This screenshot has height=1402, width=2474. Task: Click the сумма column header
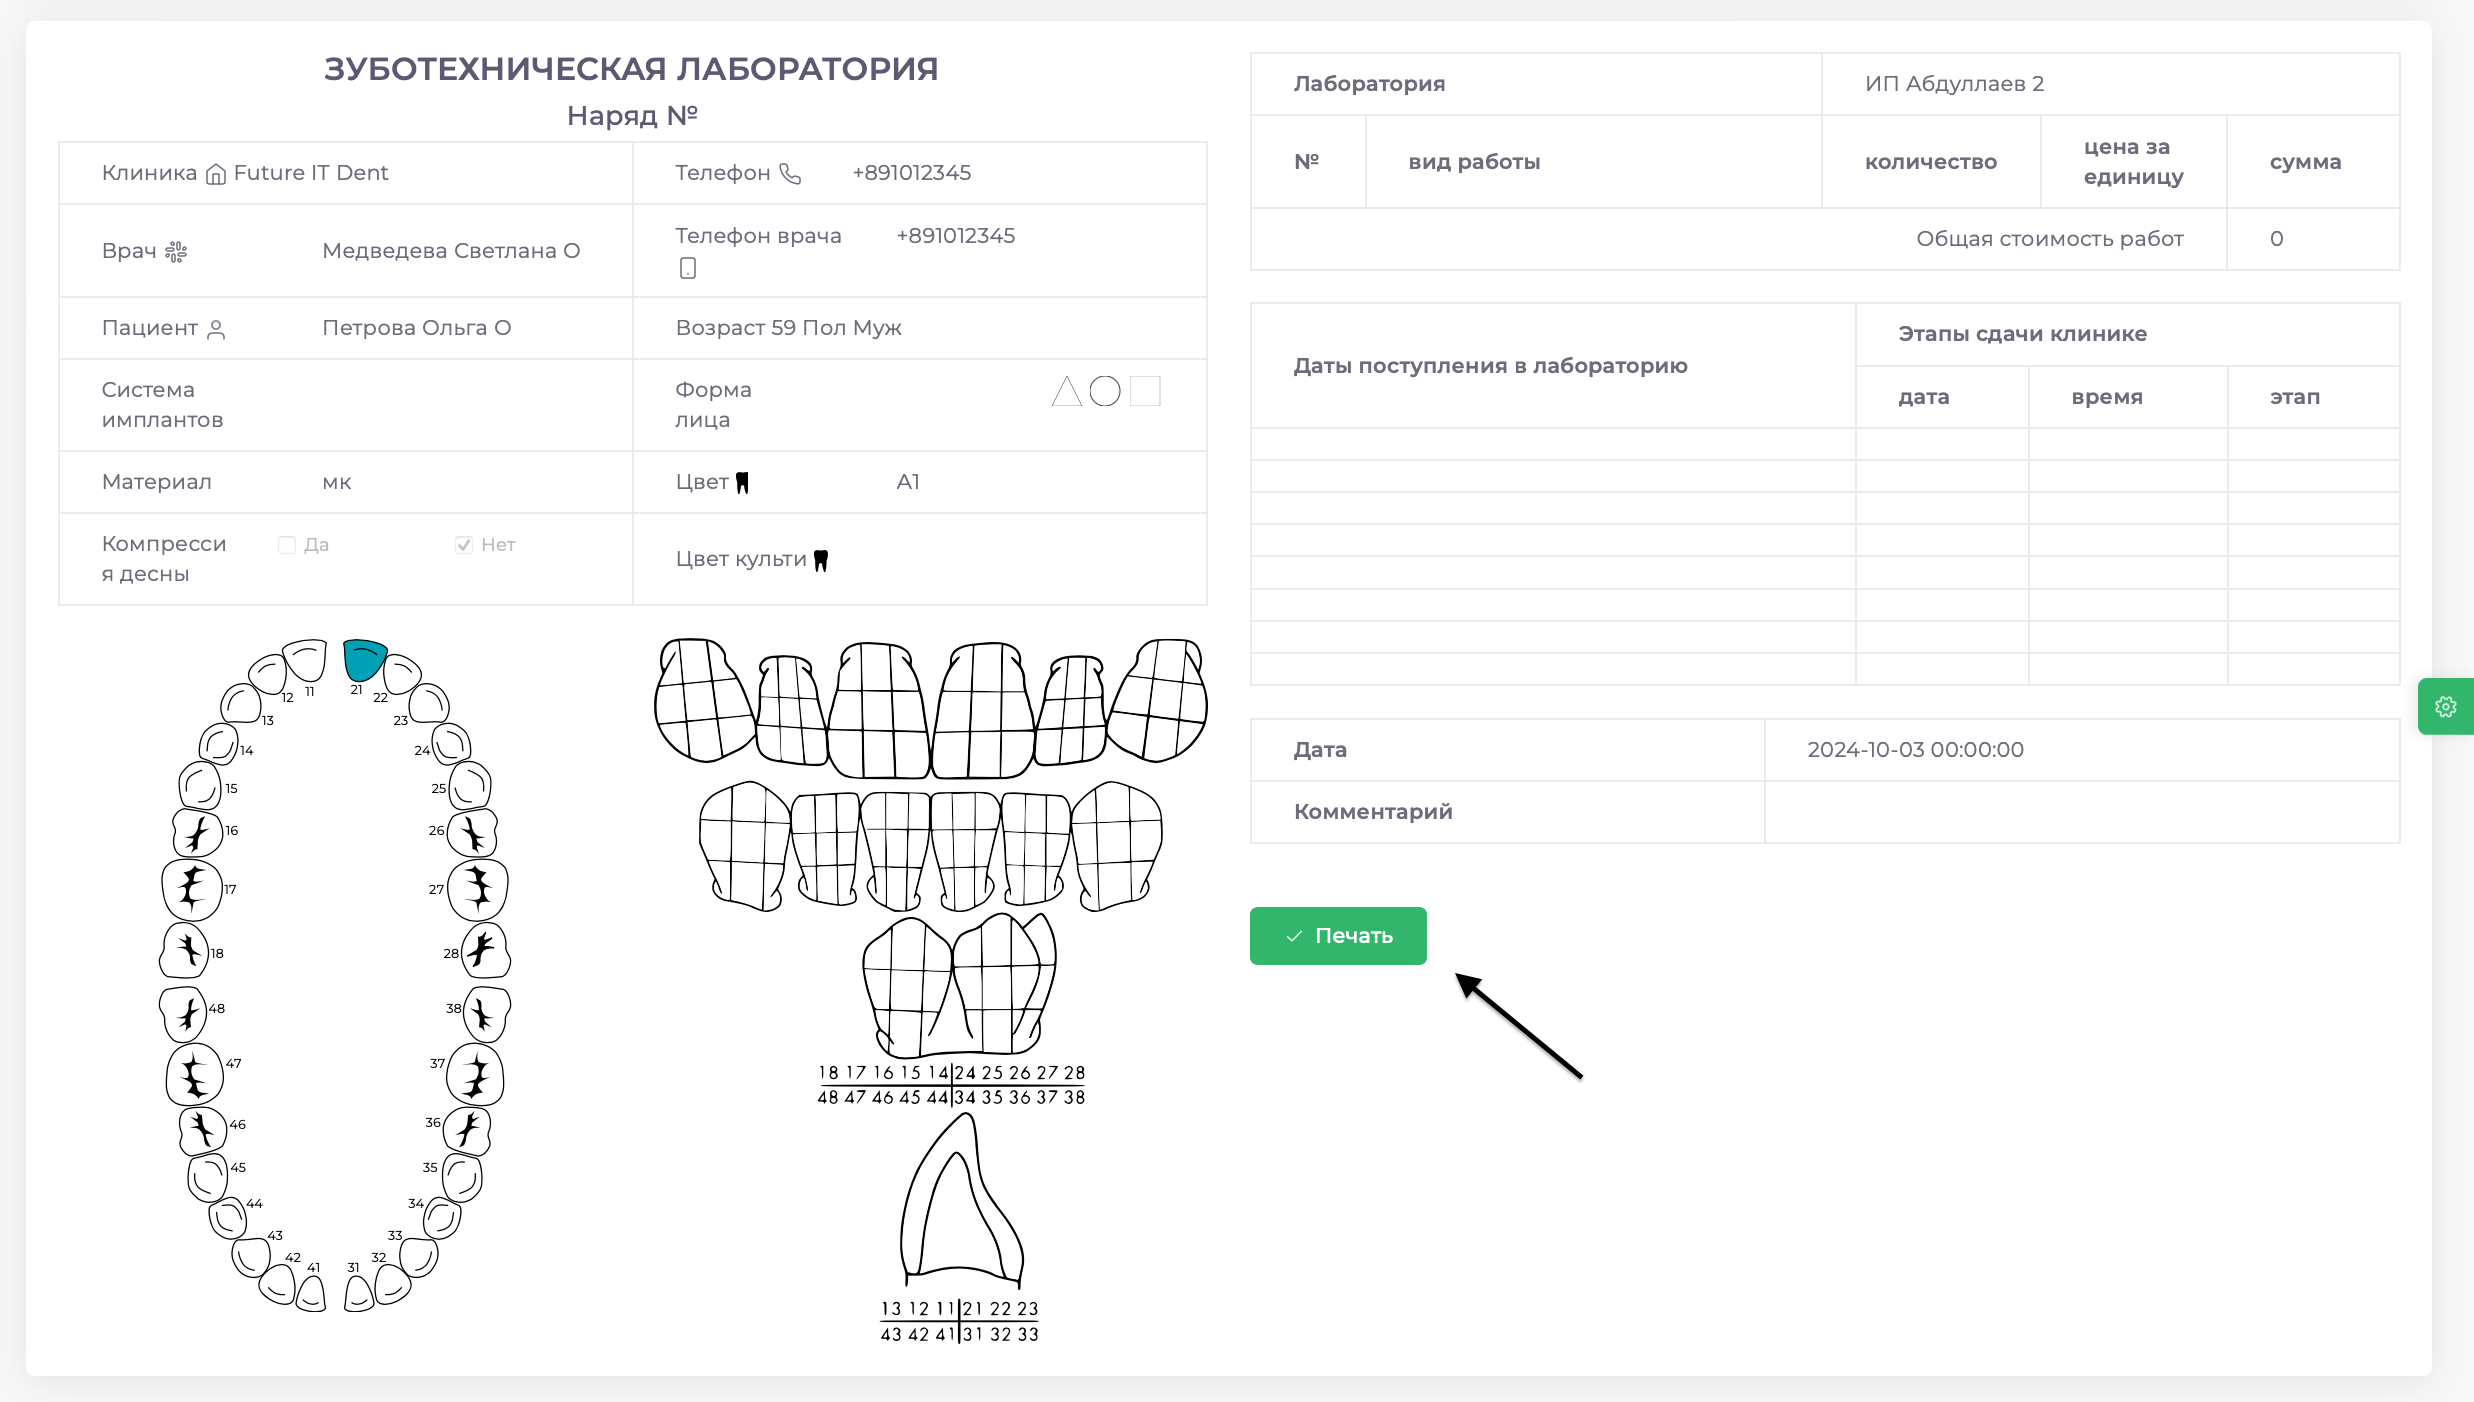[x=2305, y=162]
